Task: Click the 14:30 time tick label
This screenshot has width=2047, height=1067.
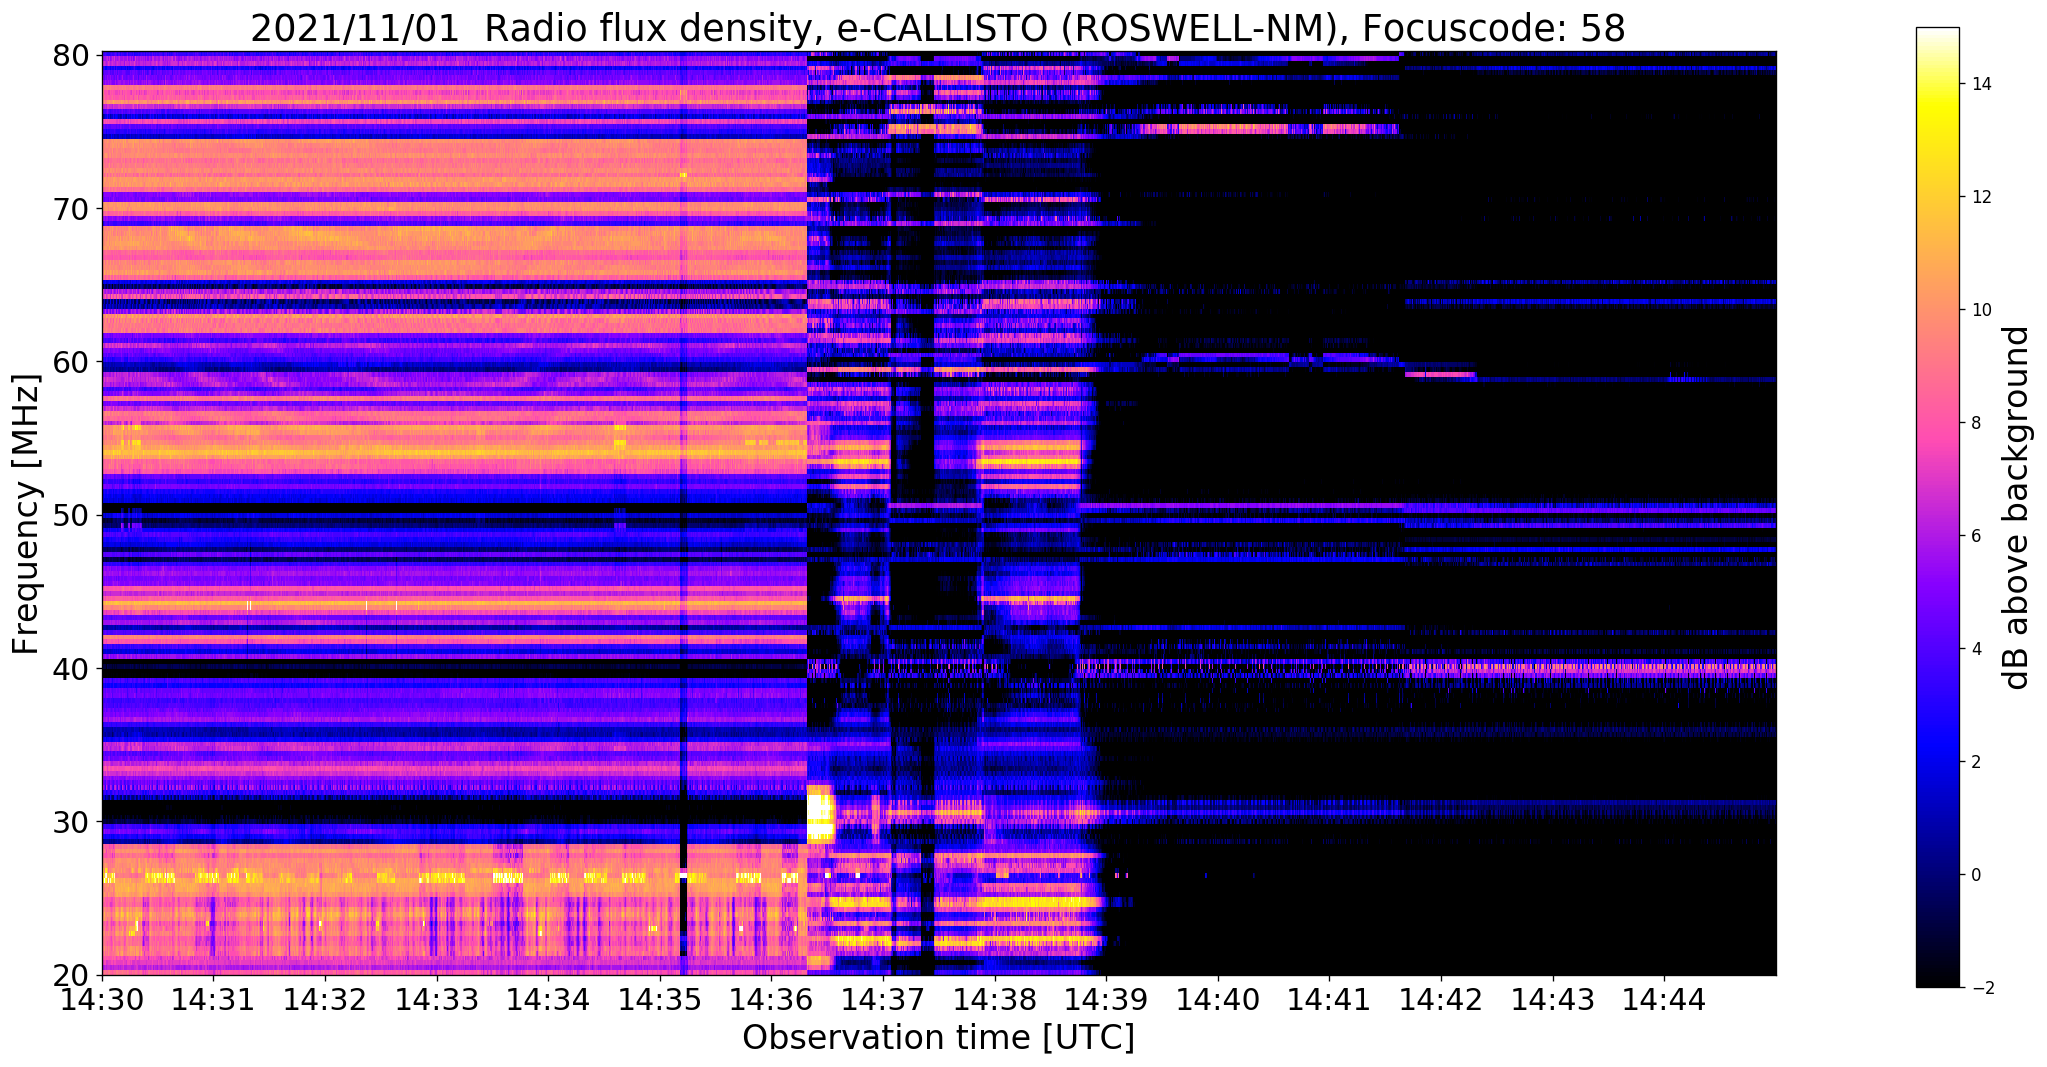Action: pyautogui.click(x=102, y=999)
